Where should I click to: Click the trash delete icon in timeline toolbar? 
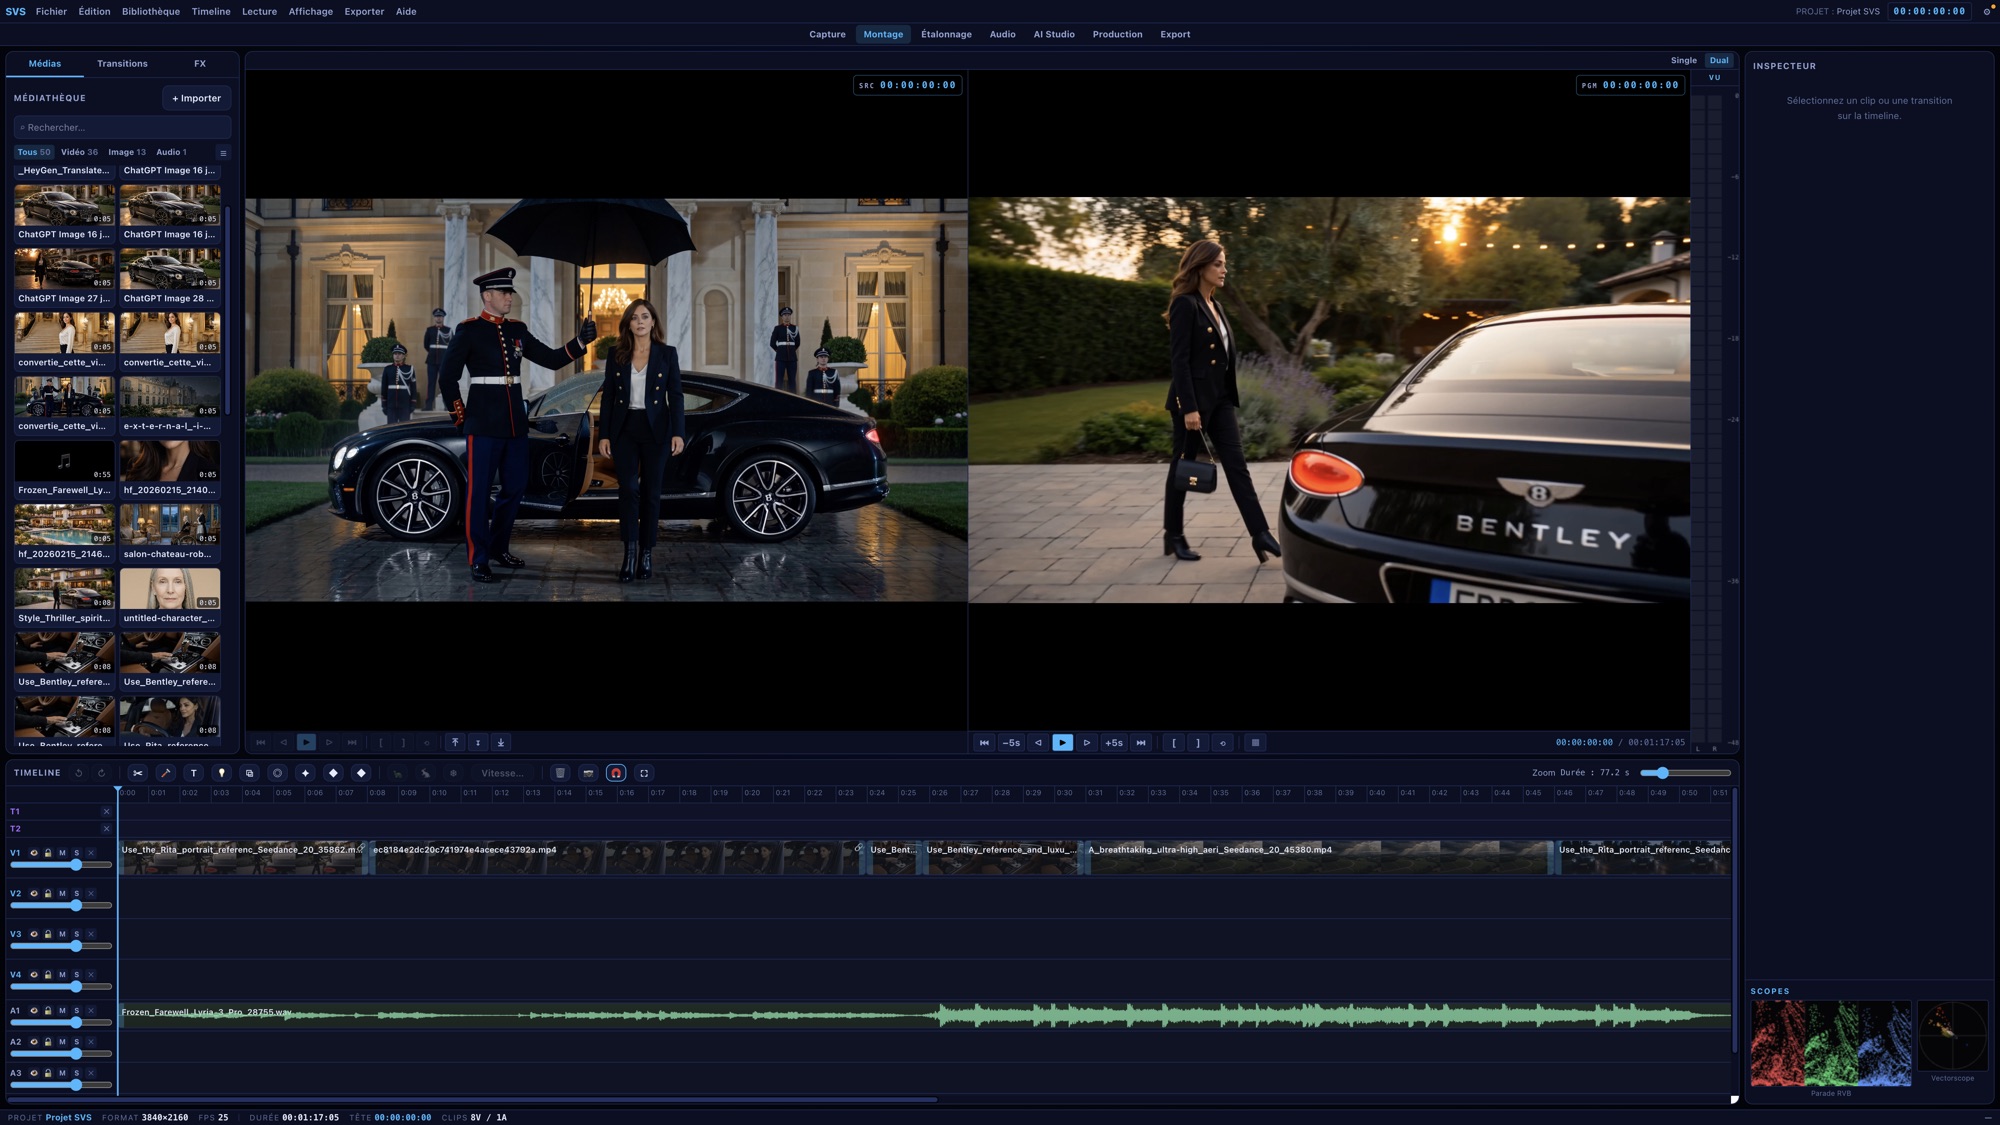(x=560, y=773)
